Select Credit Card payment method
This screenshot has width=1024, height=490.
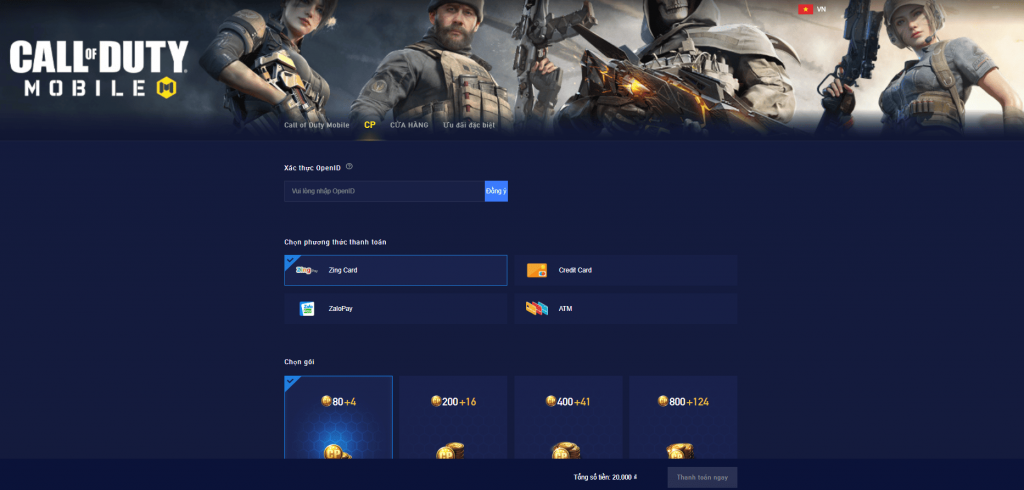click(x=626, y=270)
